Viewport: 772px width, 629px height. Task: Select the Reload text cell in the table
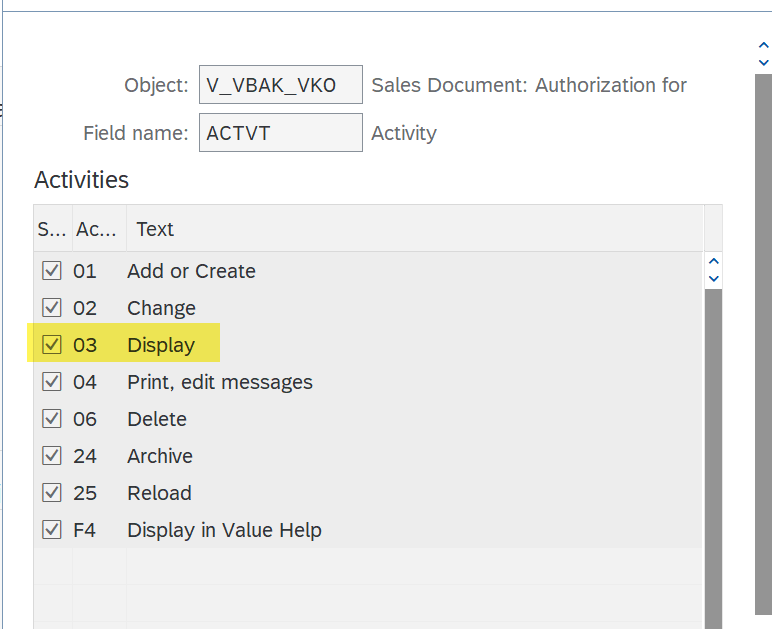pos(159,493)
